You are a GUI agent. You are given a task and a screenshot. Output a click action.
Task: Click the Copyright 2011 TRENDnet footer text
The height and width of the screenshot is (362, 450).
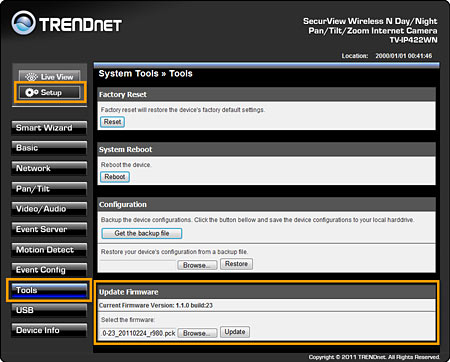(x=374, y=357)
